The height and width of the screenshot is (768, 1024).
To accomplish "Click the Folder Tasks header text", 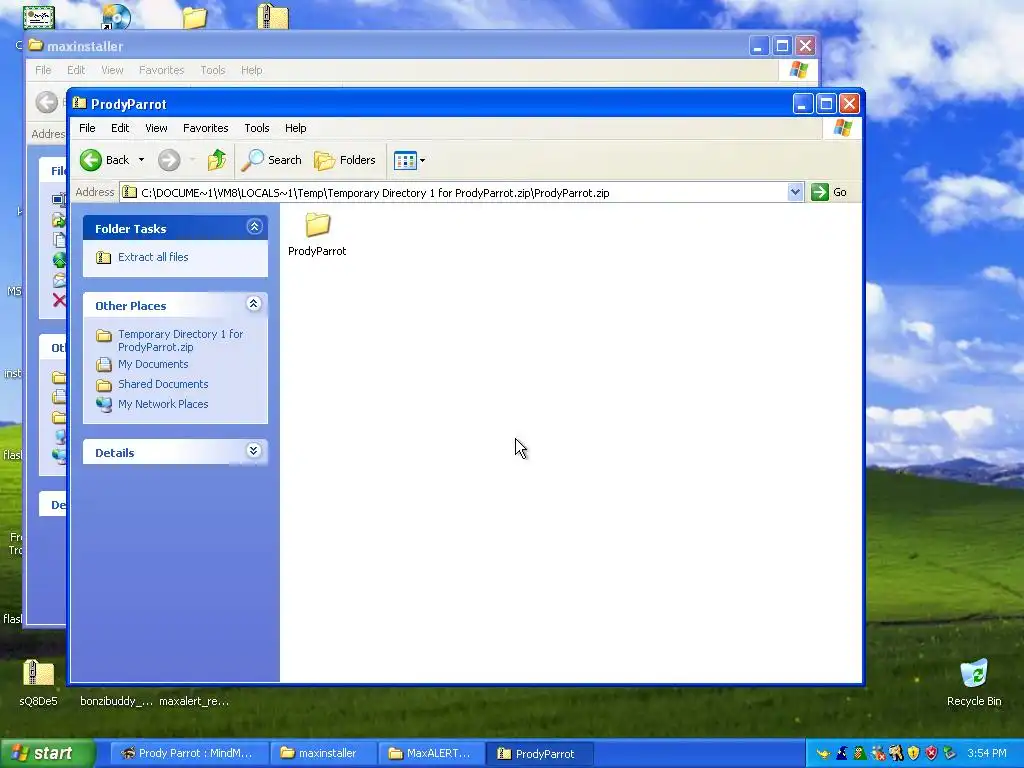I will tap(131, 229).
